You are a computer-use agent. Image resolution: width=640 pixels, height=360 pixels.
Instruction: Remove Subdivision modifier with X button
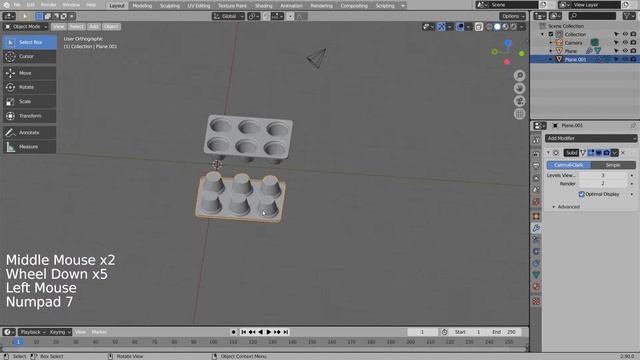(623, 153)
